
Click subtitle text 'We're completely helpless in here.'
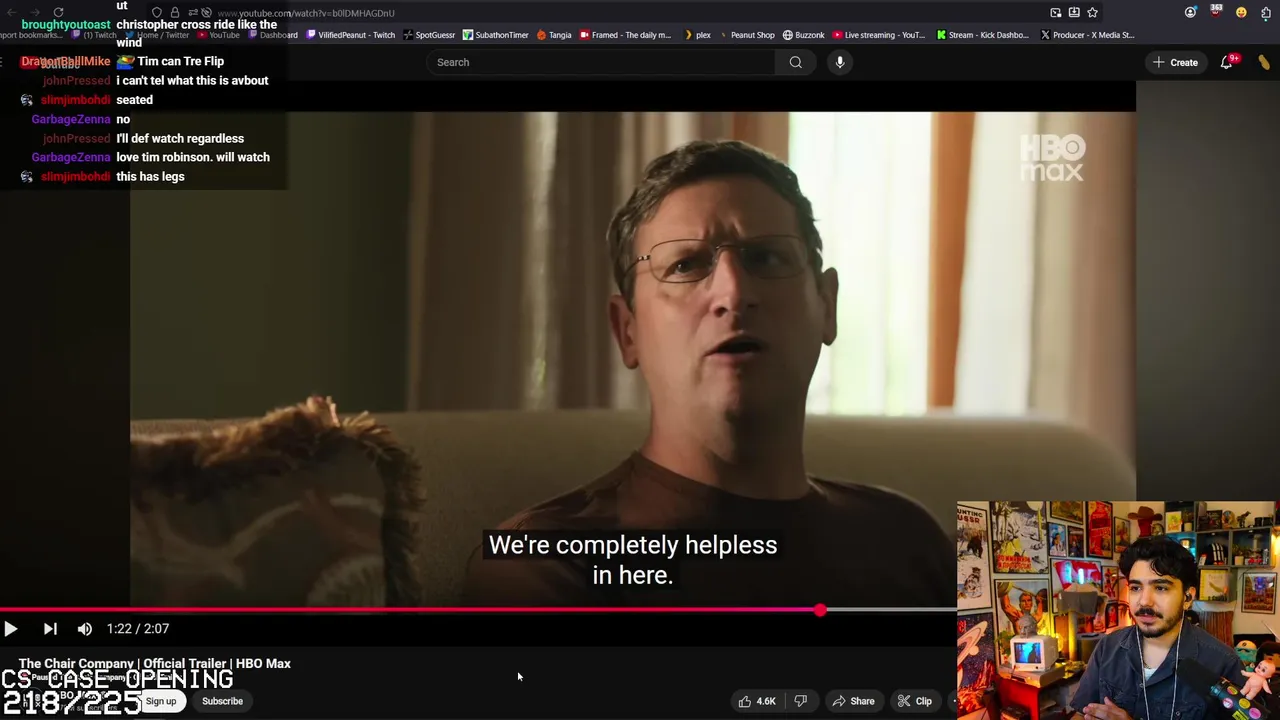[633, 560]
